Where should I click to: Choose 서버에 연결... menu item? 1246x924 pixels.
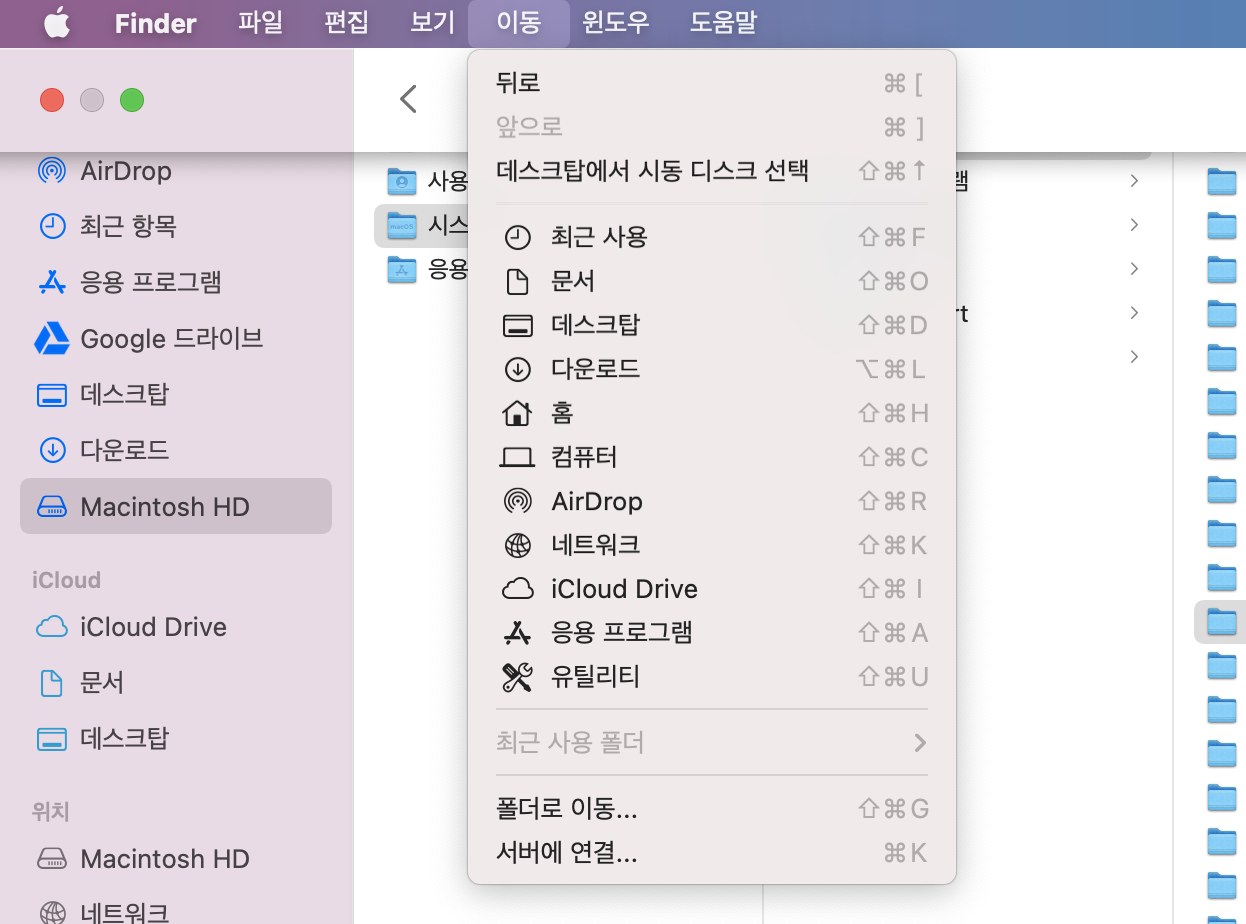[712, 852]
